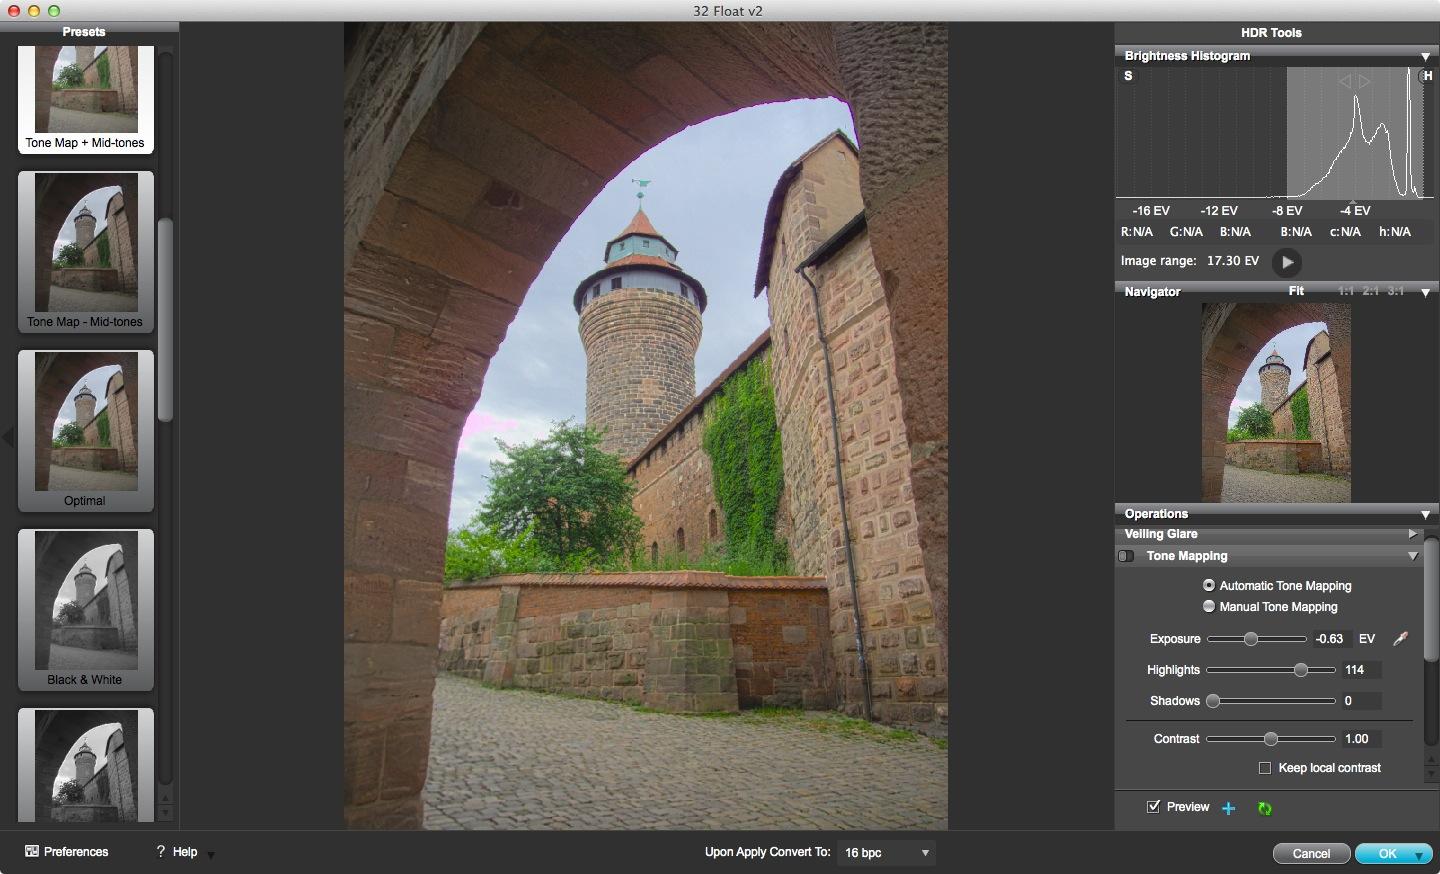Click the blue plus icon beside Preview
Viewport: 1440px width, 874px height.
pos(1229,808)
